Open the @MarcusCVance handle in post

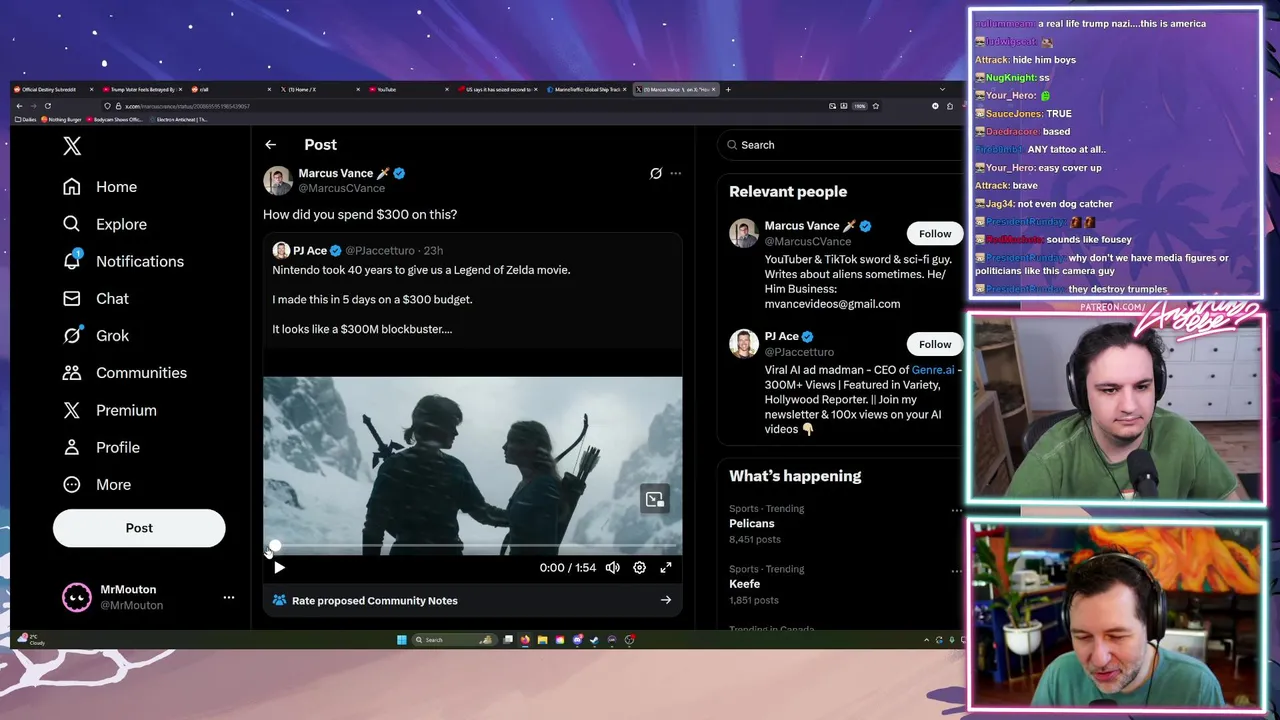pyautogui.click(x=341, y=188)
